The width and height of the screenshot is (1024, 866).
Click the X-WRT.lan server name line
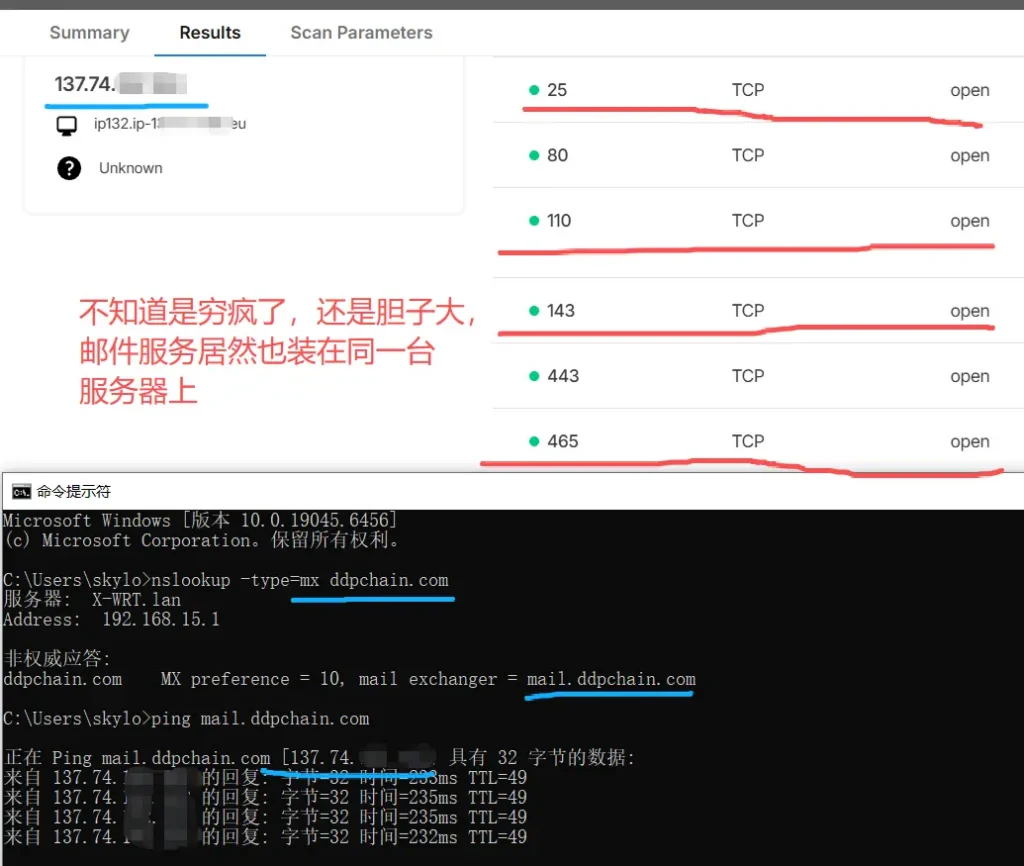point(92,600)
